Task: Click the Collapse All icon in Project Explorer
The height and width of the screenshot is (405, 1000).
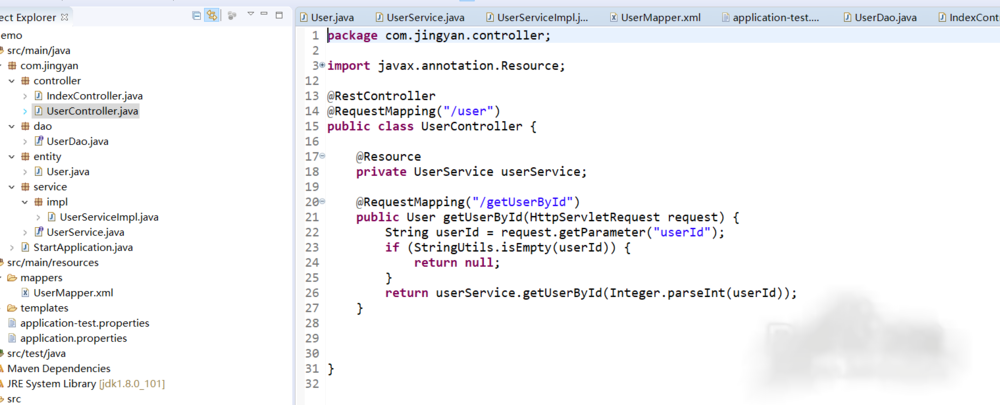Action: pos(196,16)
